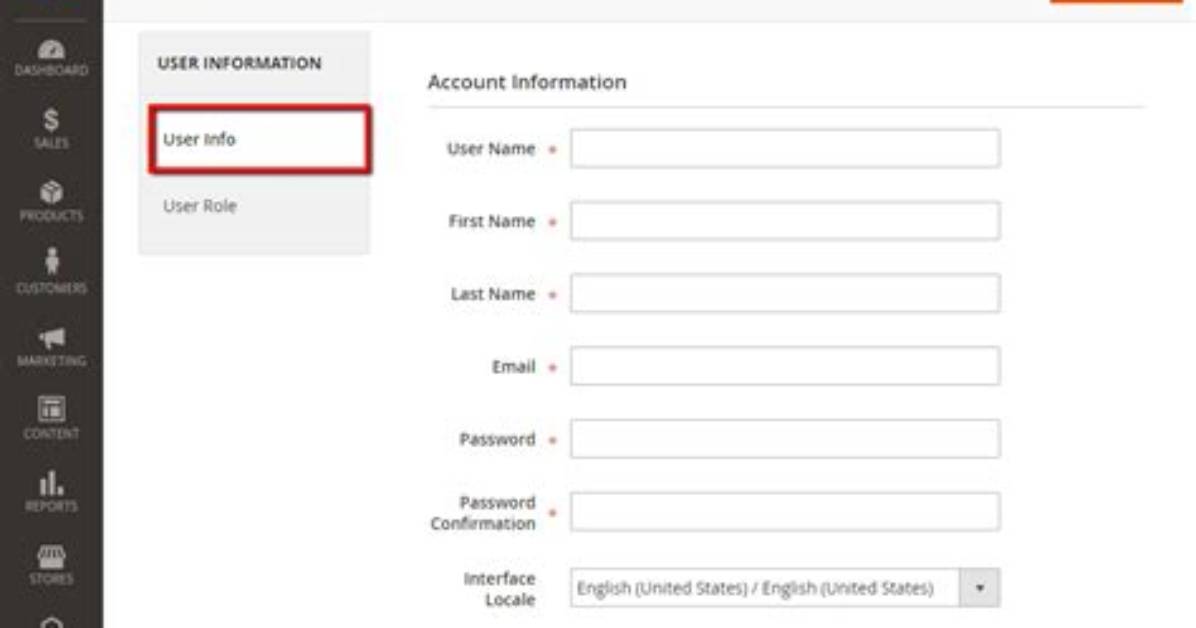The height and width of the screenshot is (628, 1196).
Task: Open the Stores storefront icon
Action: (51, 556)
